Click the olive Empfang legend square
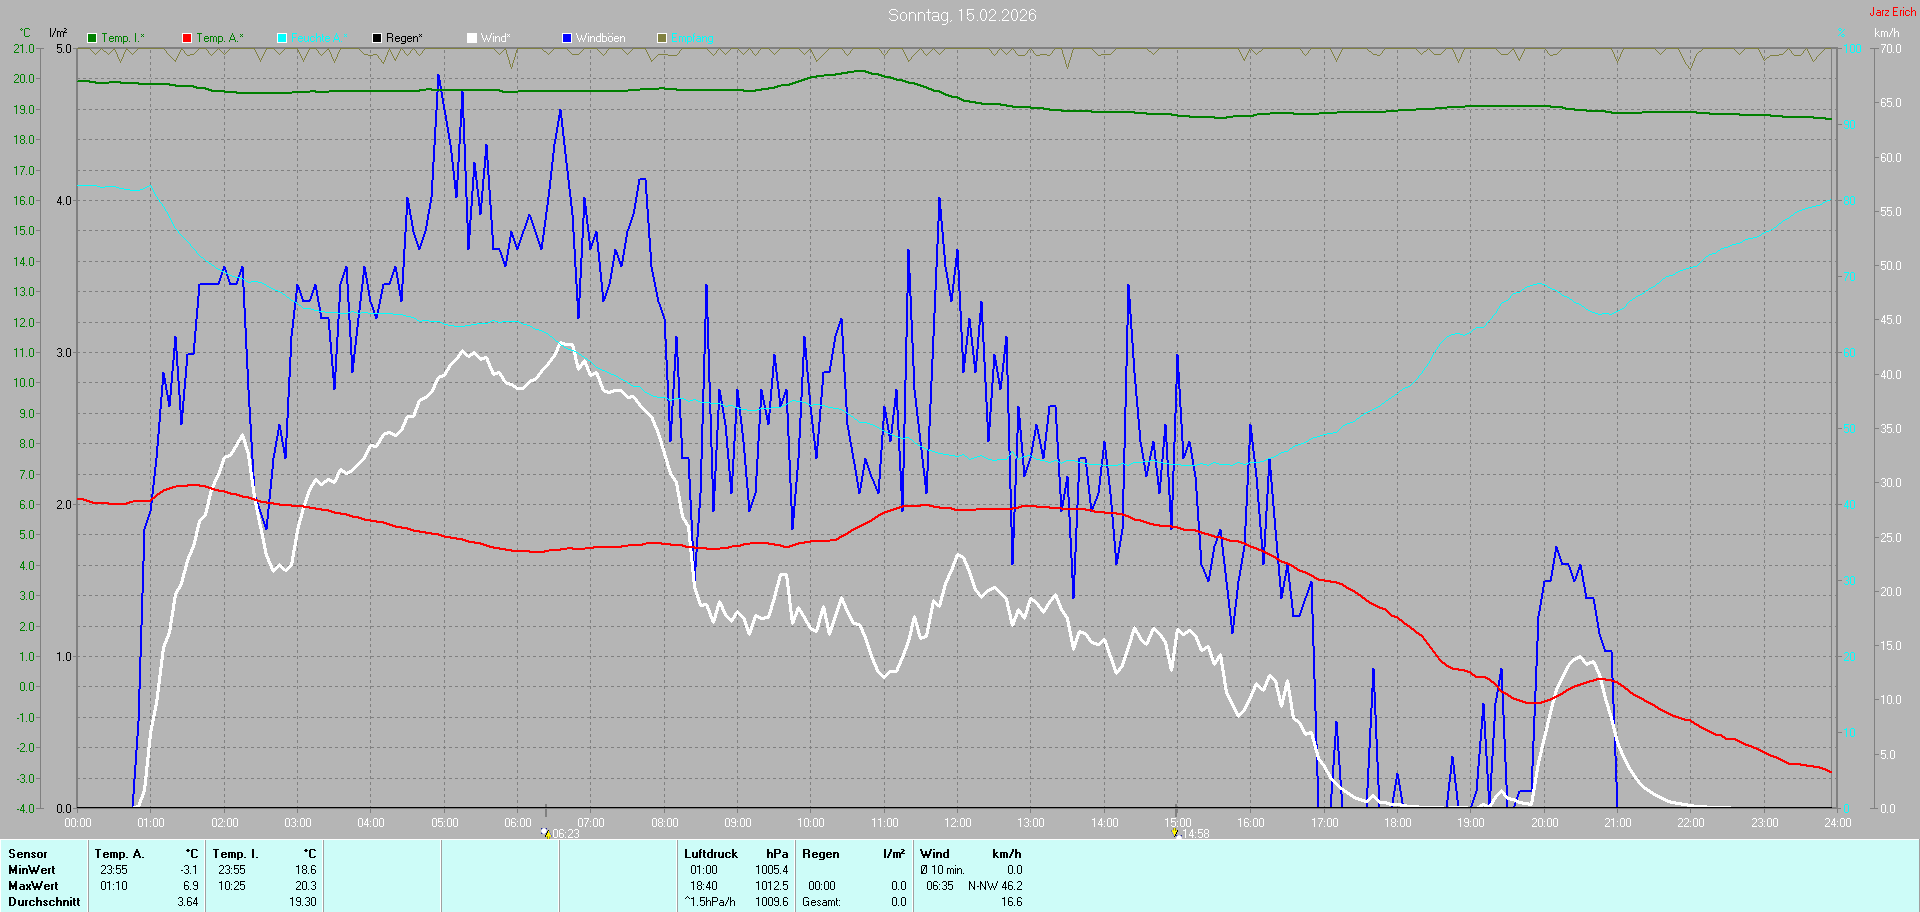This screenshot has height=912, width=1920. 662,38
